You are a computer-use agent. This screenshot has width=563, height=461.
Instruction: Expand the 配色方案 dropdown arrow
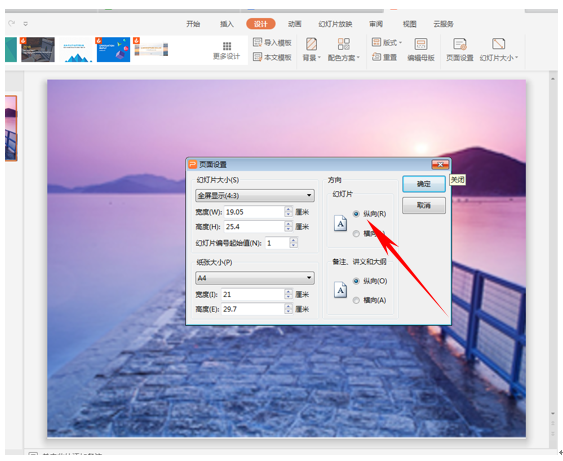[358, 57]
